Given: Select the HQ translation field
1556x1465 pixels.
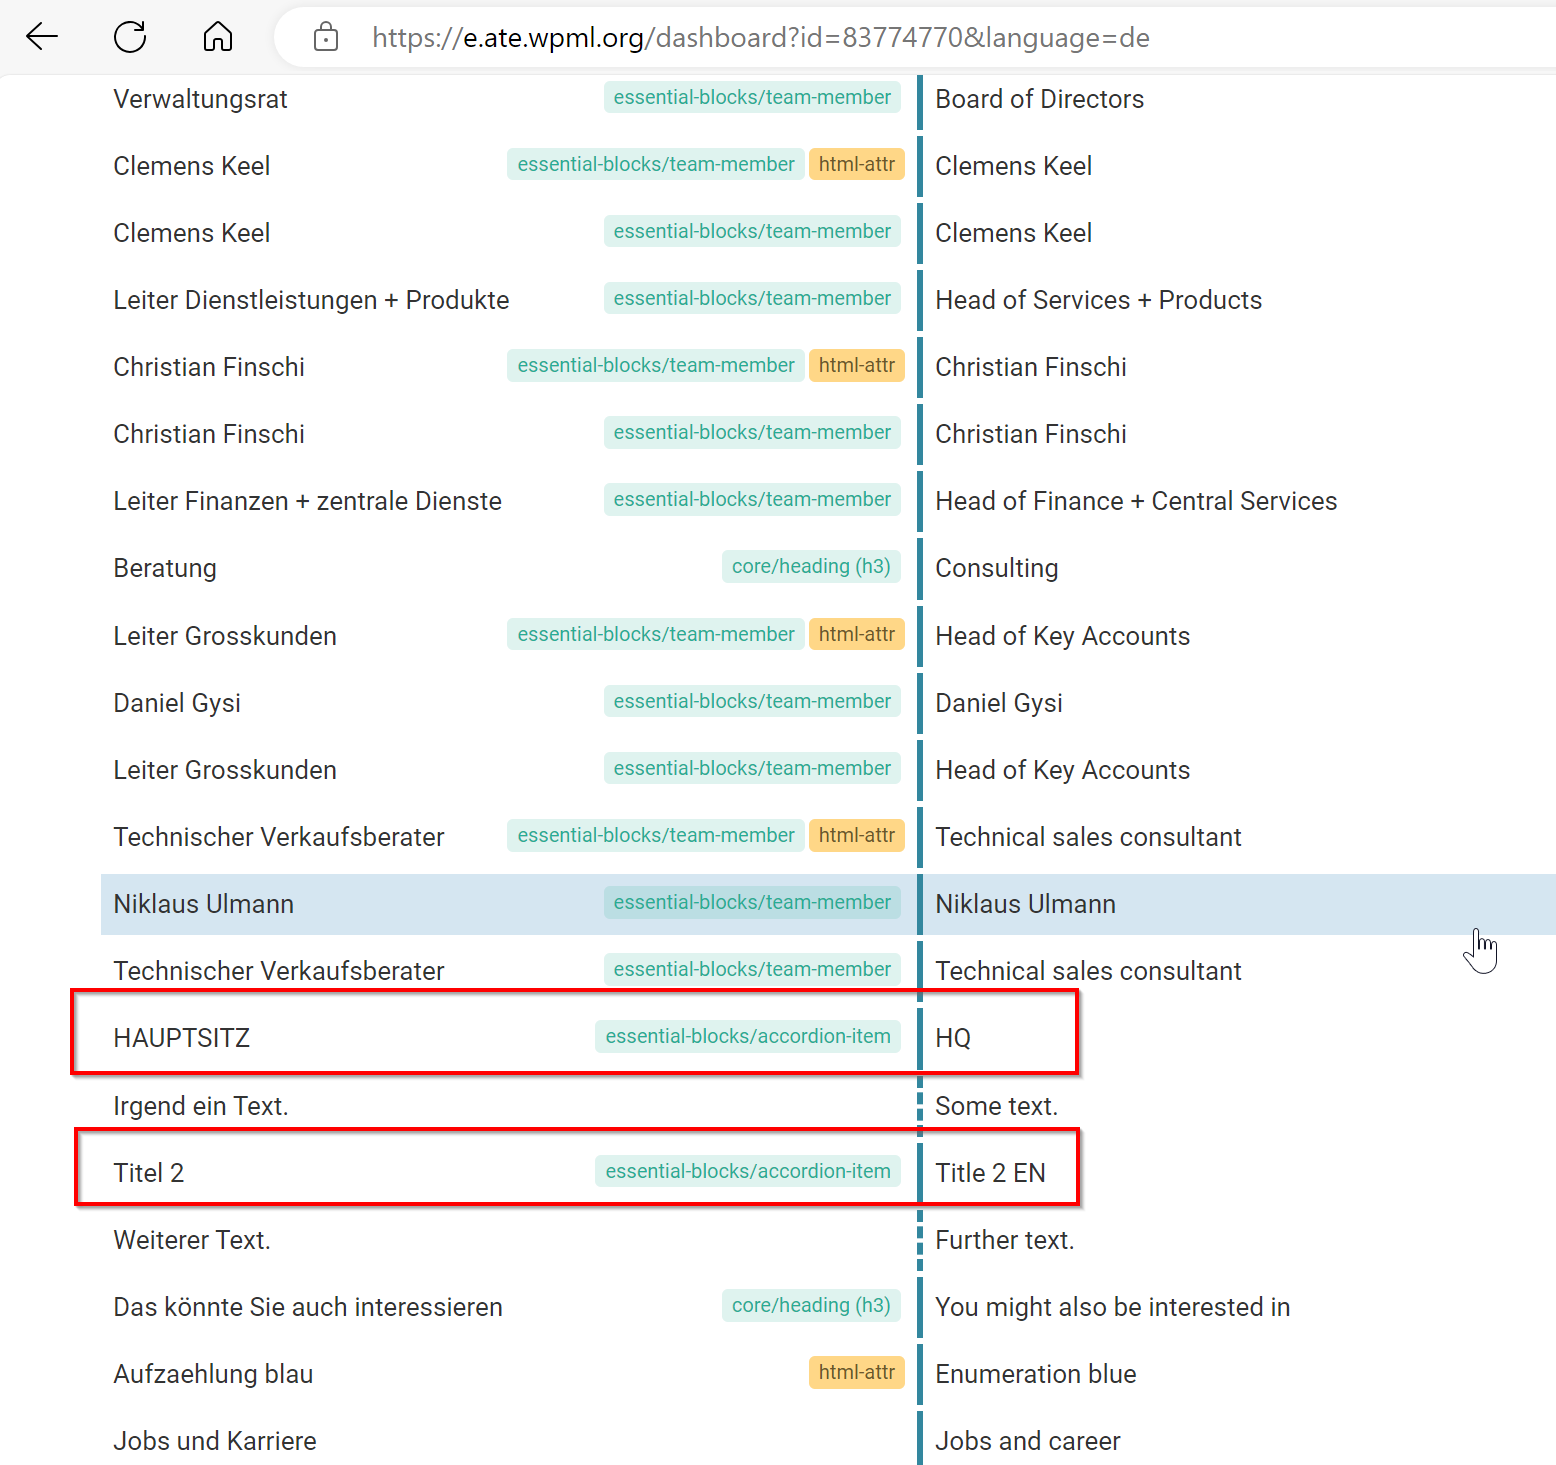Looking at the screenshot, I should 953,1038.
